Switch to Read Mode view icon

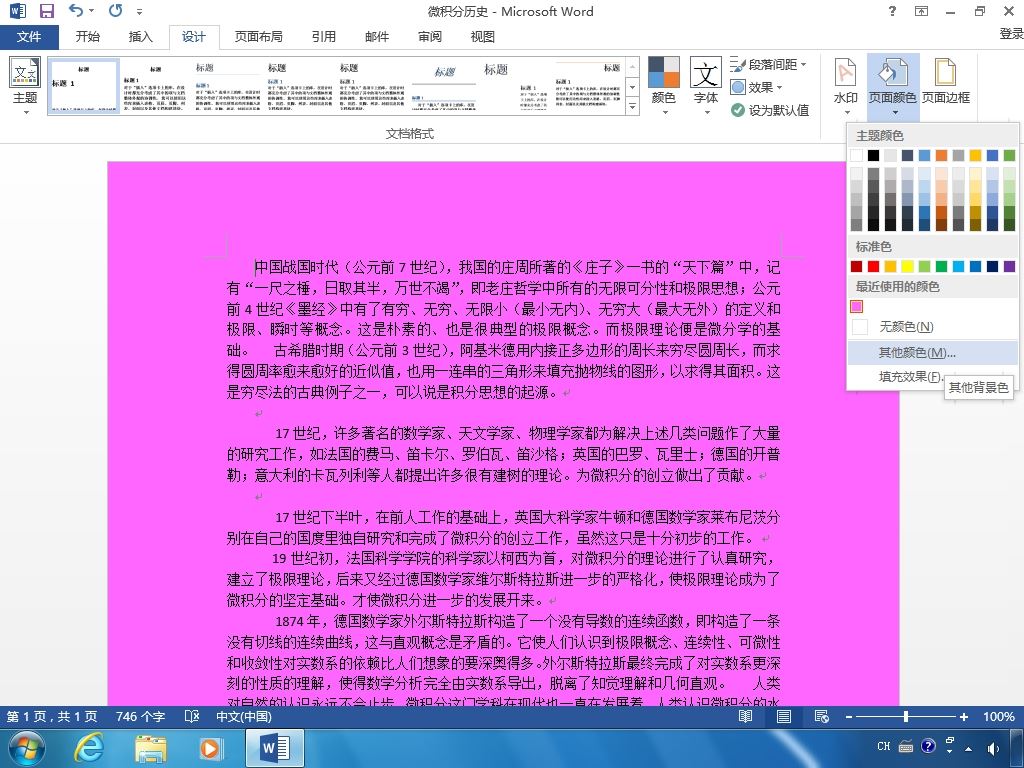tap(745, 716)
